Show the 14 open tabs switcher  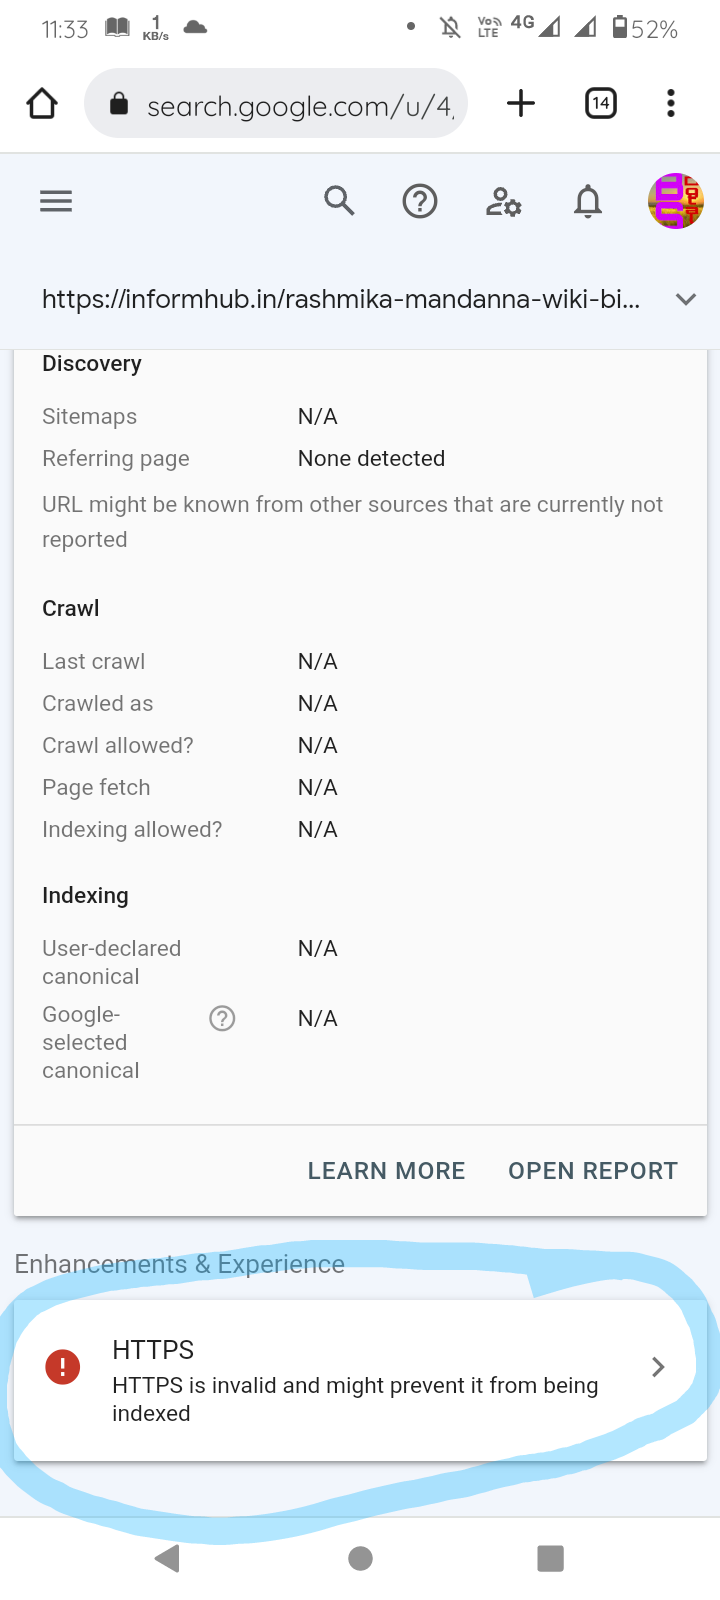pyautogui.click(x=600, y=103)
